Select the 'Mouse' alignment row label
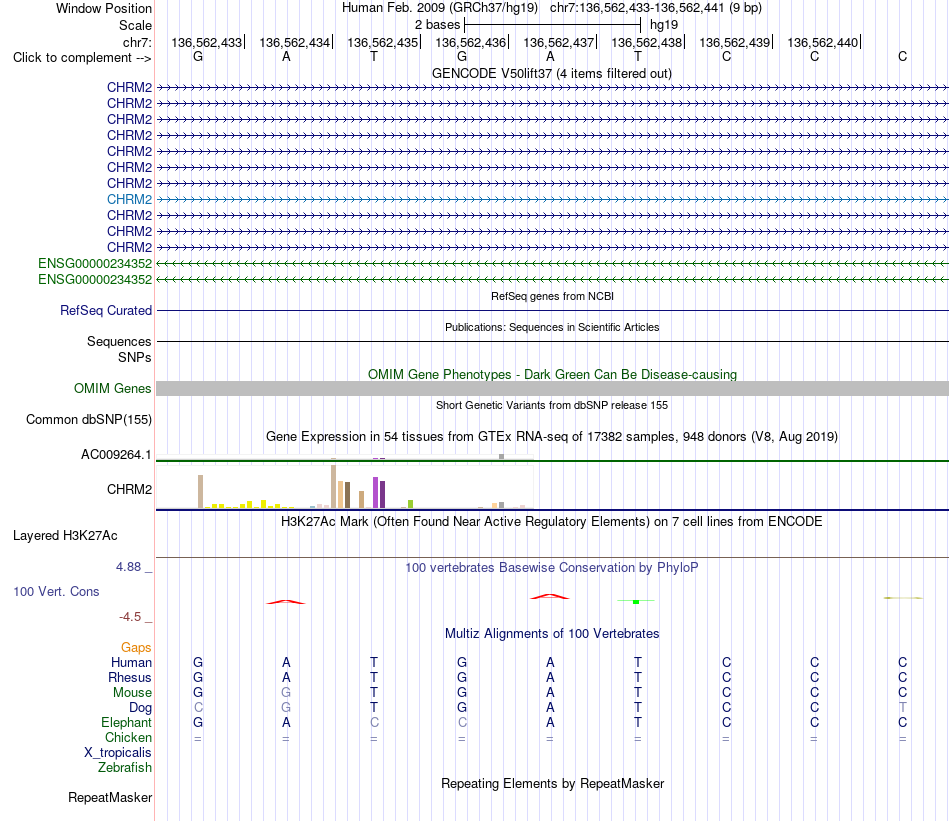 pyautogui.click(x=132, y=693)
